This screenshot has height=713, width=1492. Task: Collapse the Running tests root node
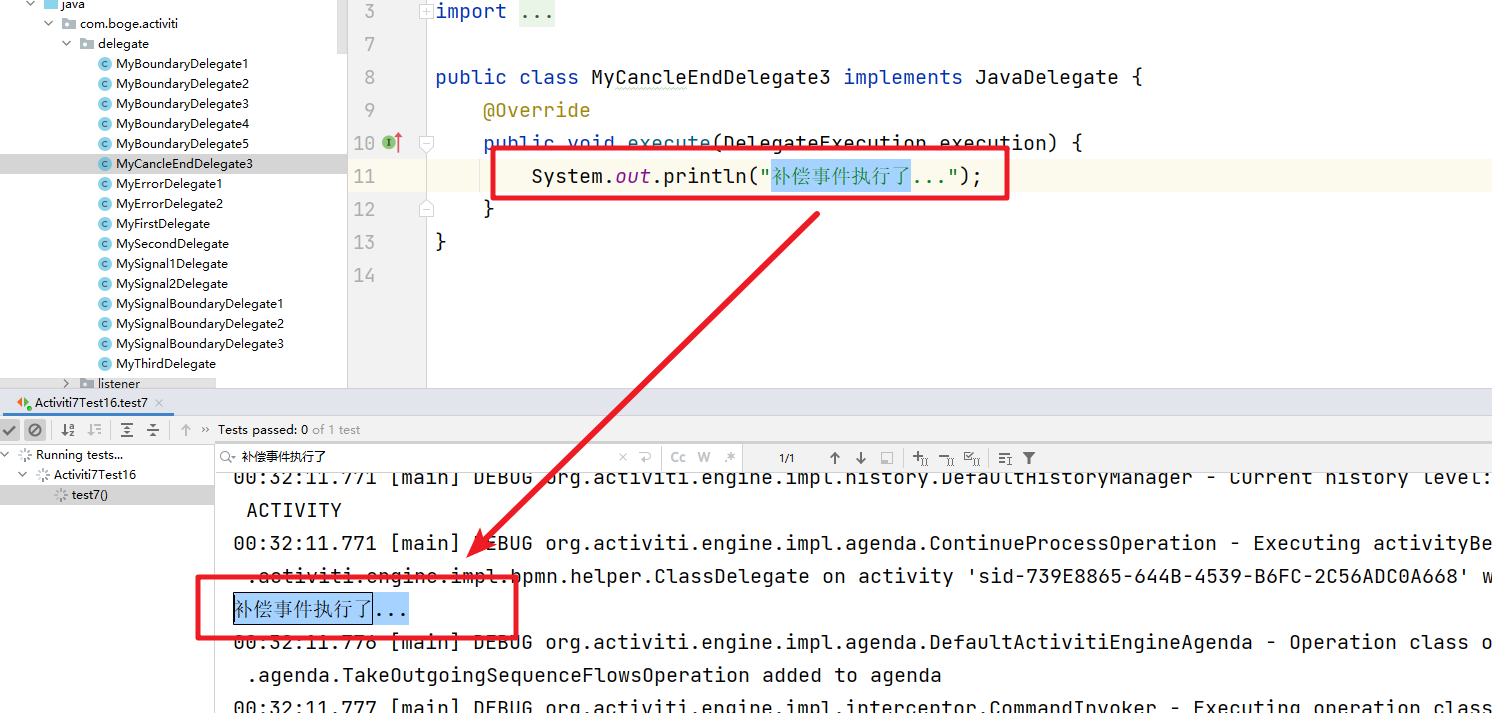click(x=7, y=455)
